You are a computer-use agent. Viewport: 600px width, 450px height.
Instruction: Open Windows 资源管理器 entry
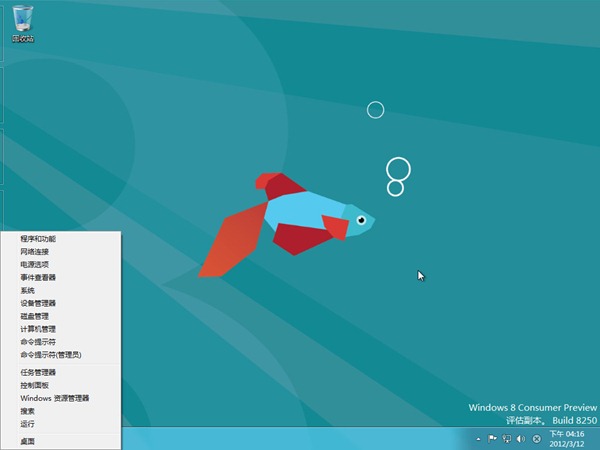[61, 398]
